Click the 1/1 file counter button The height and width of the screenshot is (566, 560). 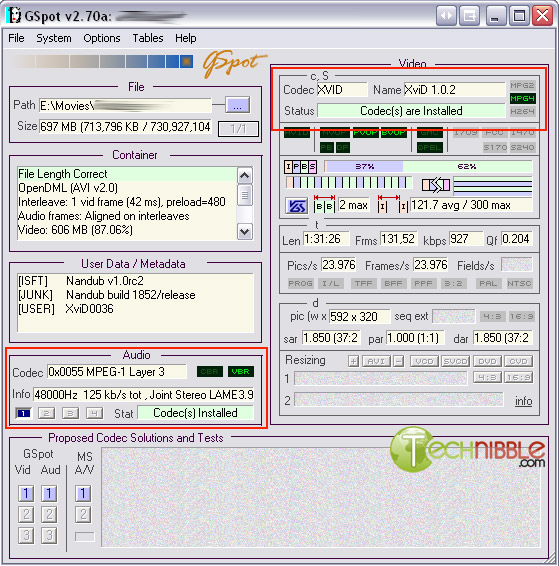click(x=238, y=129)
